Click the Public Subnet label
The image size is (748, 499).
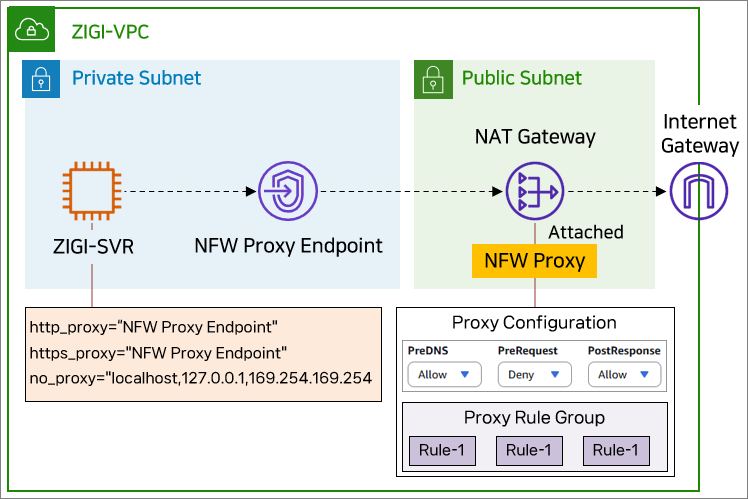tap(522, 78)
